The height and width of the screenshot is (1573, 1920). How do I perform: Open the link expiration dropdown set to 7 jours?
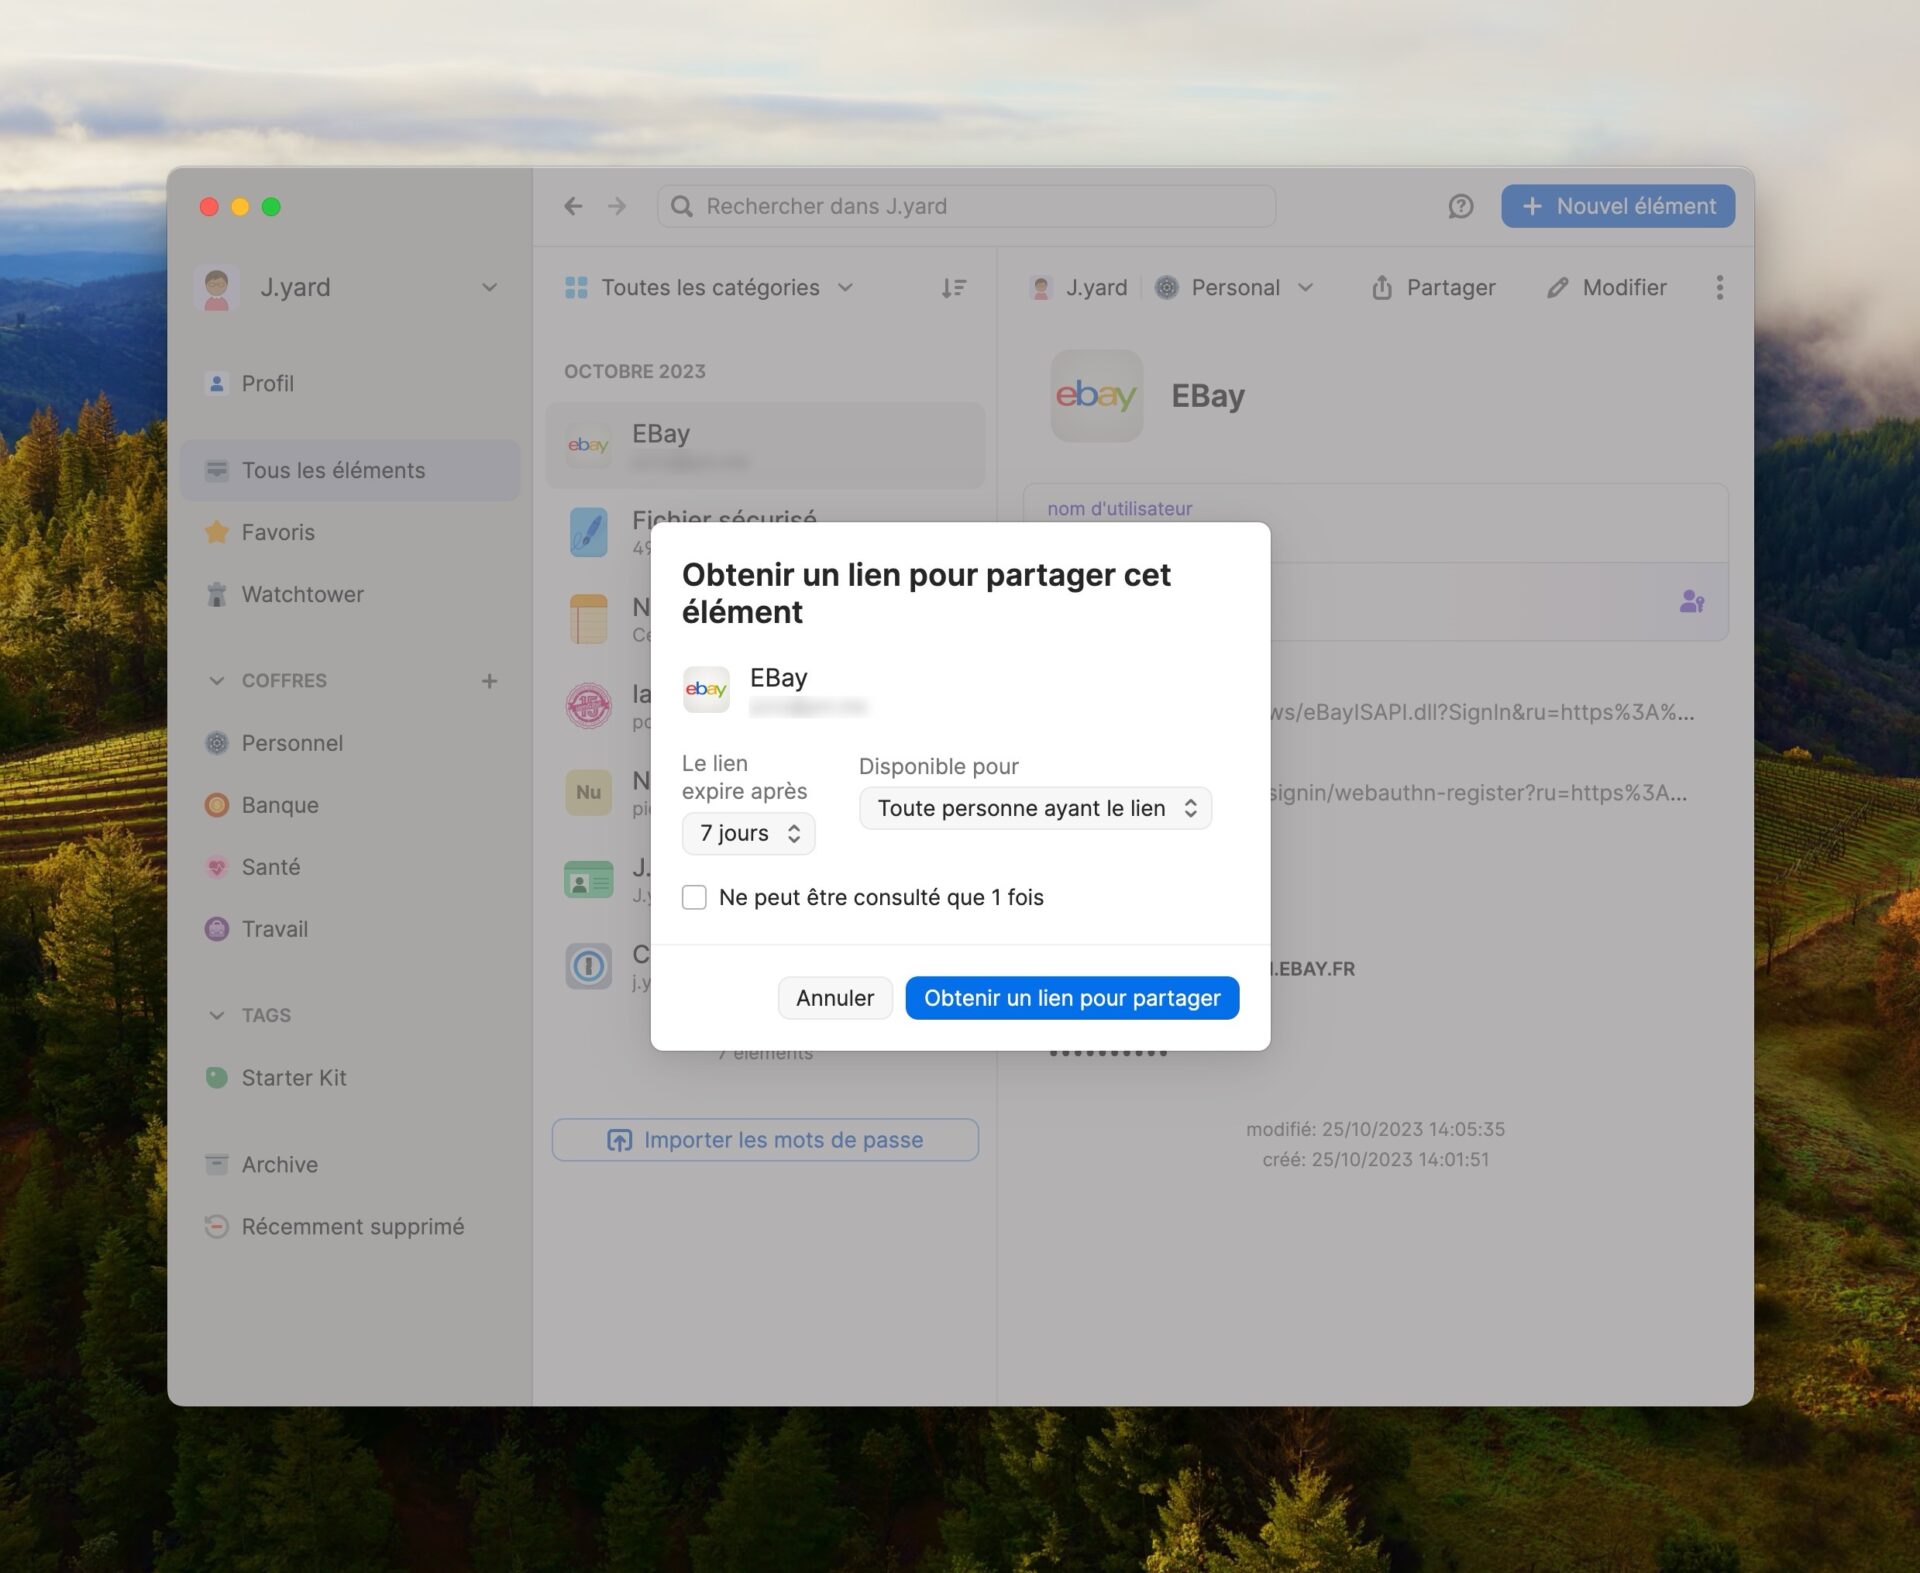click(x=748, y=833)
